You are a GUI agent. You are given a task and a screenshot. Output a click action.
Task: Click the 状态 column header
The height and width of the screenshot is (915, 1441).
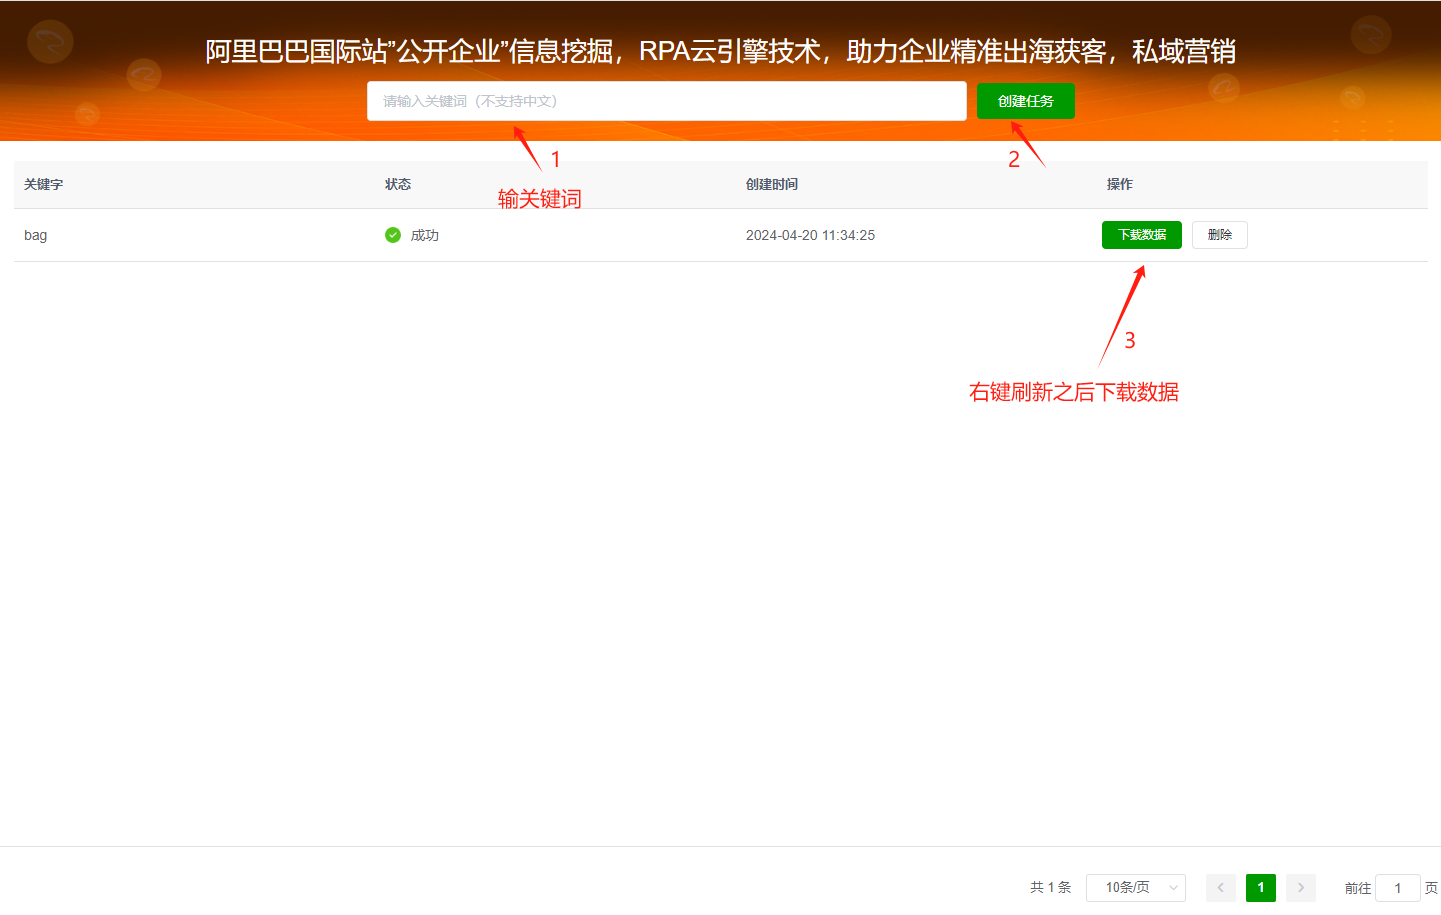click(x=398, y=184)
